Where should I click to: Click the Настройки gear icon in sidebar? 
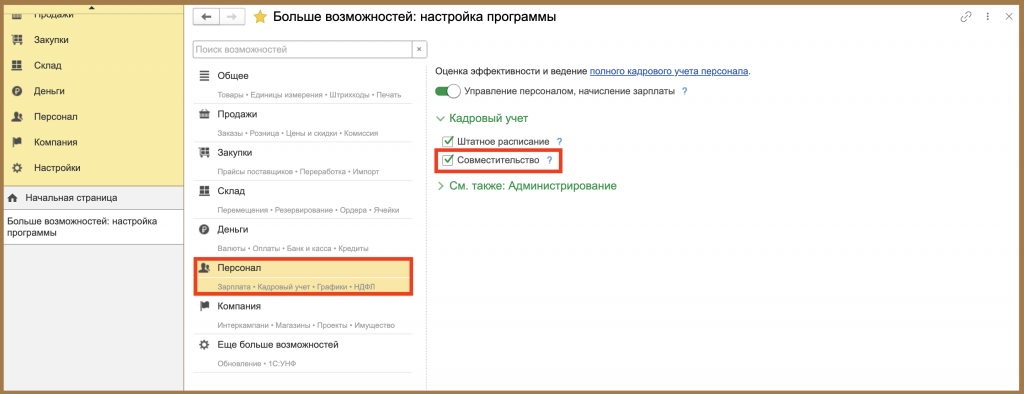(18, 168)
